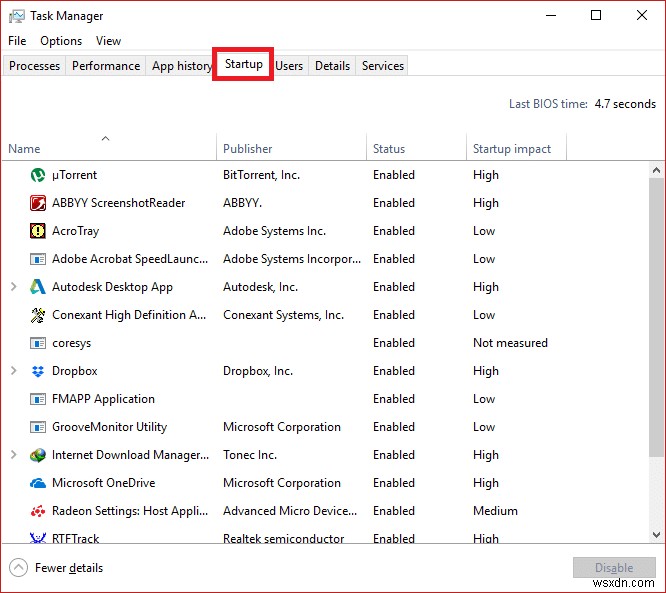Click the Low impact of AcroTray row
This screenshot has height=593, width=666.
pos(484,231)
